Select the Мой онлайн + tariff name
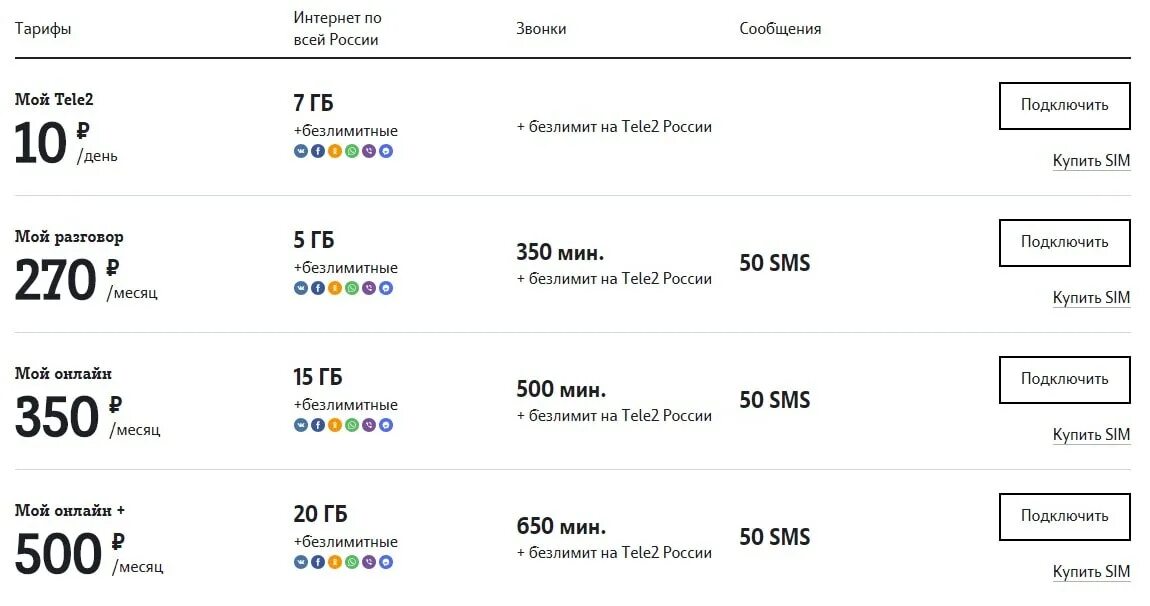The width and height of the screenshot is (1150, 606). [x=70, y=511]
